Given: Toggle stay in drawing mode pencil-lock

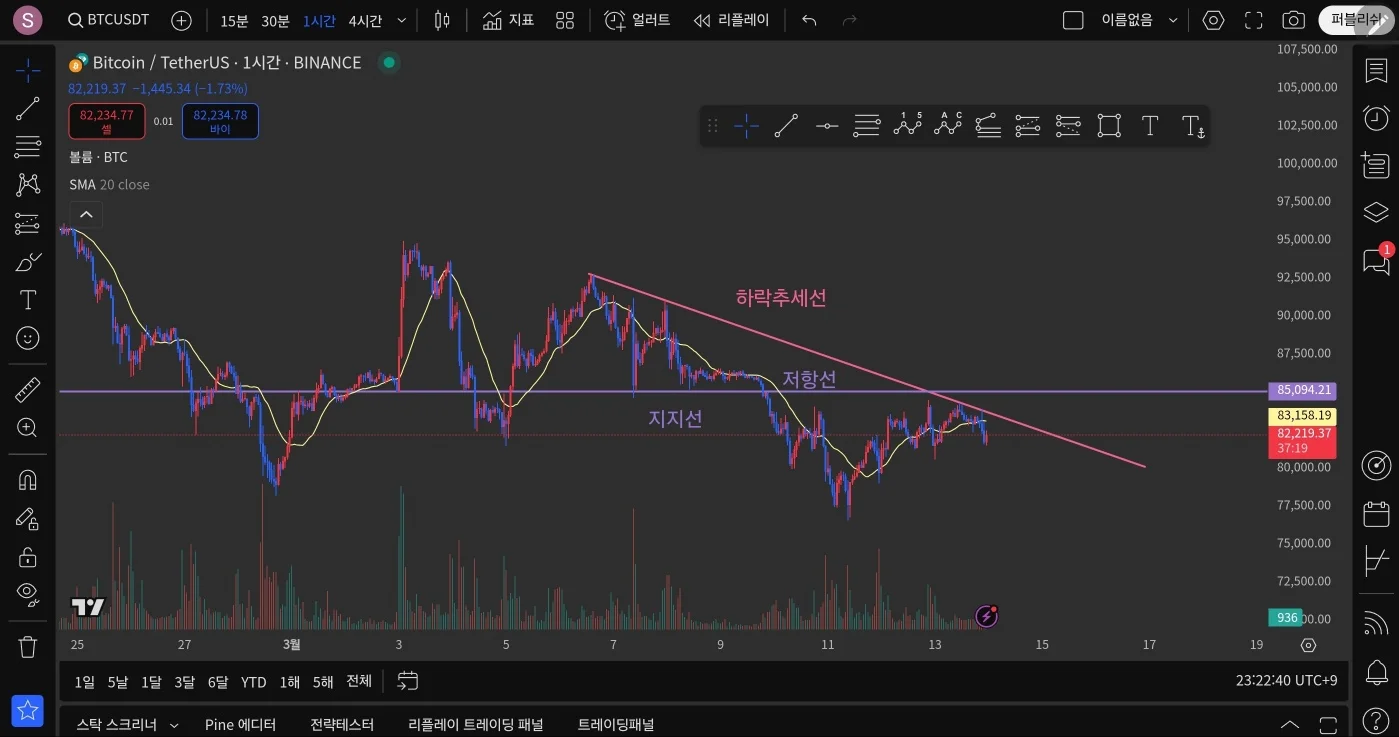Looking at the screenshot, I should pos(28,518).
